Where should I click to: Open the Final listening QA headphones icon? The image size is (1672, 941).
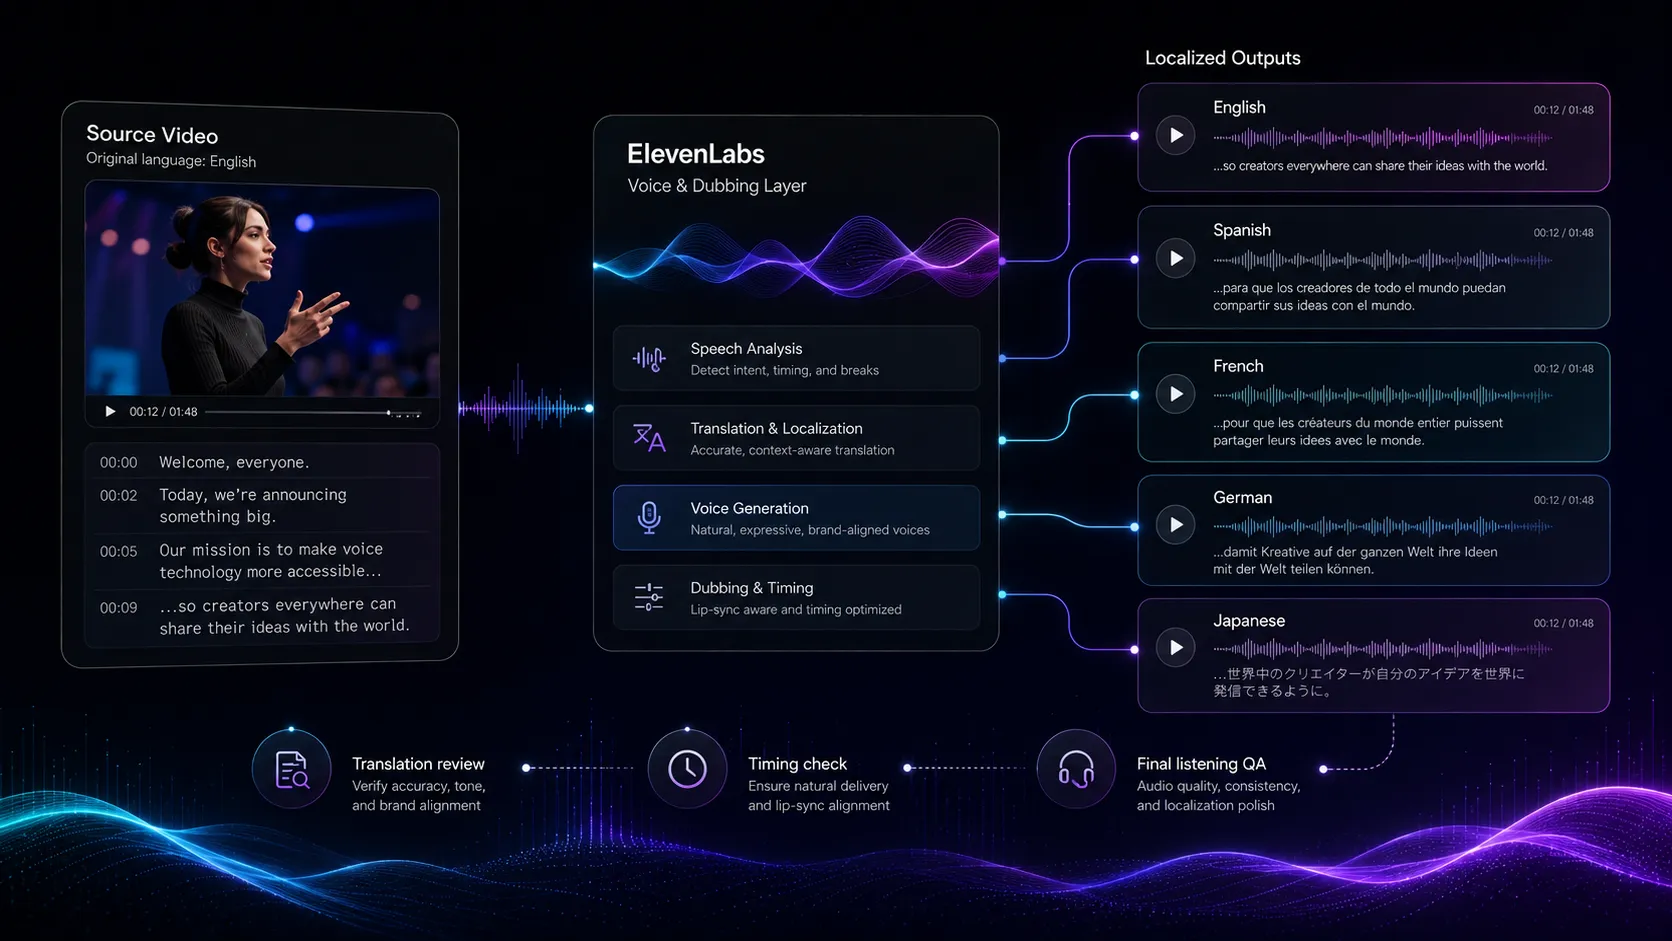tap(1076, 769)
